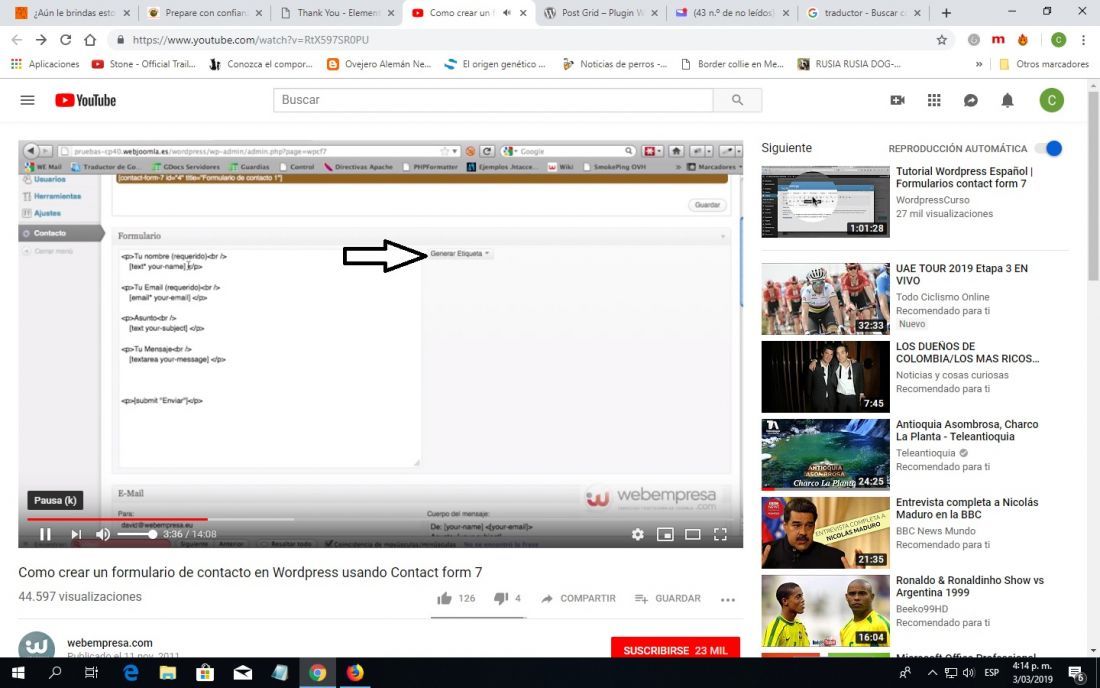
Task: Click the address bar URL
Action: tap(250, 40)
